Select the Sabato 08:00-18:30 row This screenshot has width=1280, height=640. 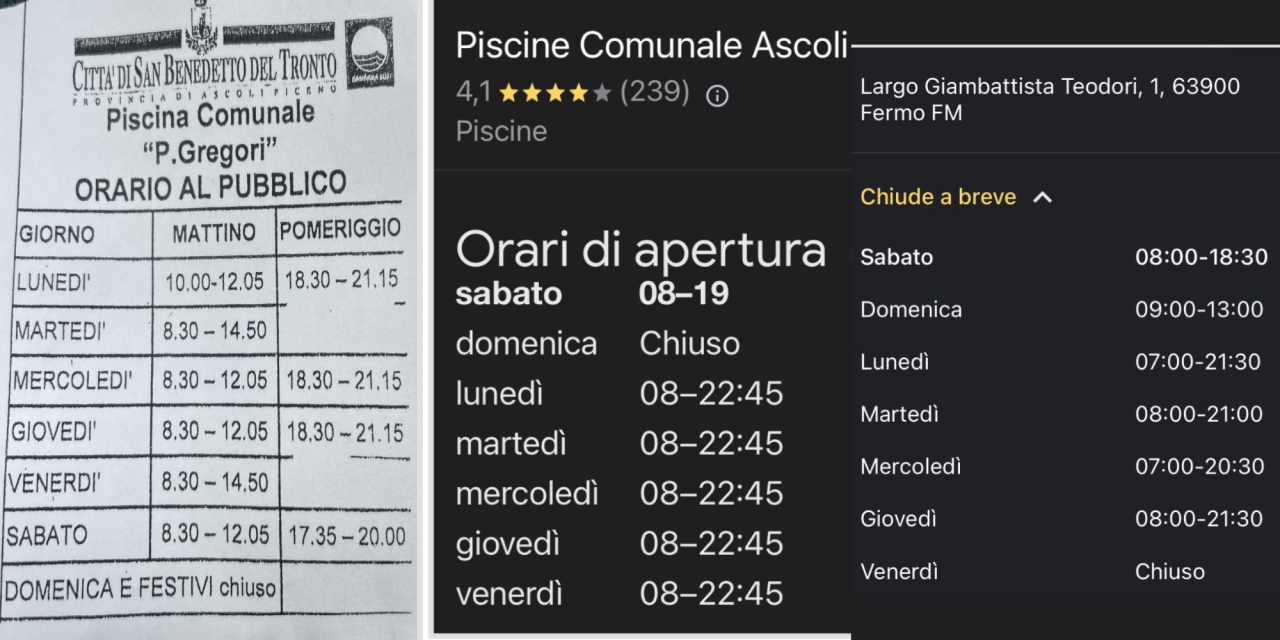tap(1064, 257)
